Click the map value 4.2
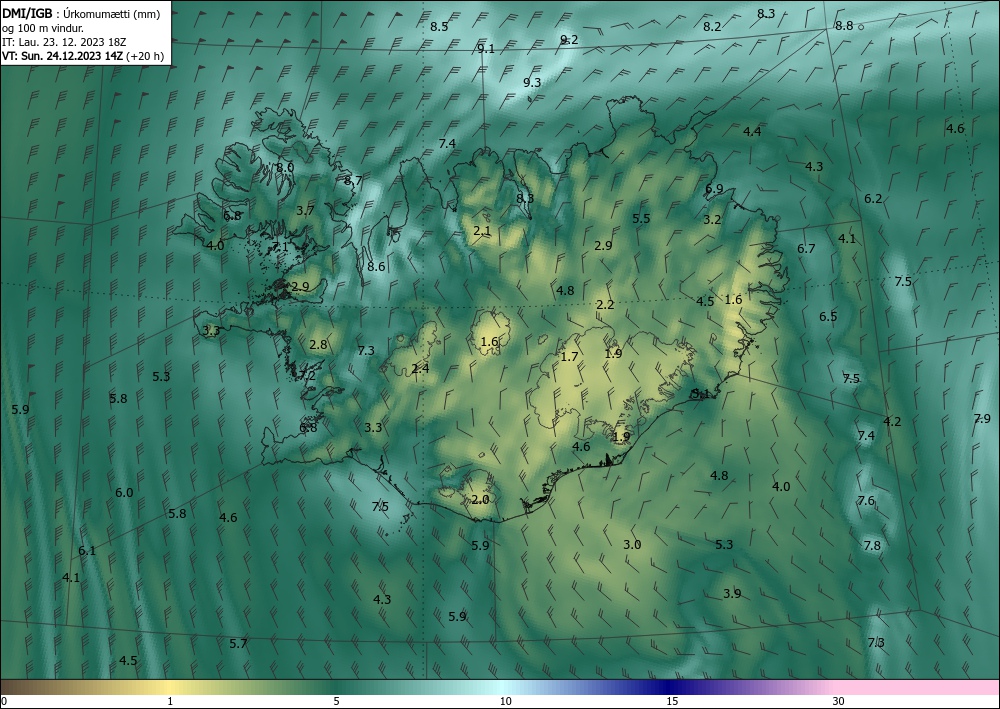 tap(892, 421)
